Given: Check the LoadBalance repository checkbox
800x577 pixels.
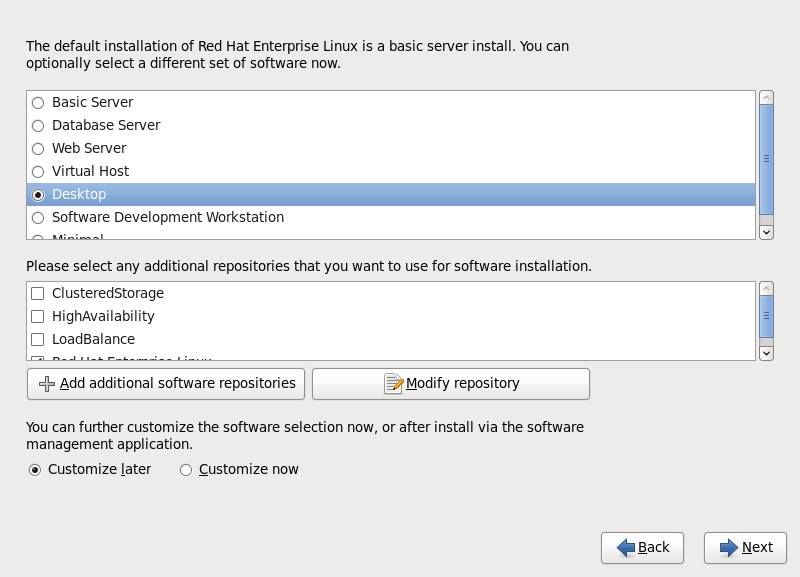Looking at the screenshot, I should pyautogui.click(x=38, y=339).
